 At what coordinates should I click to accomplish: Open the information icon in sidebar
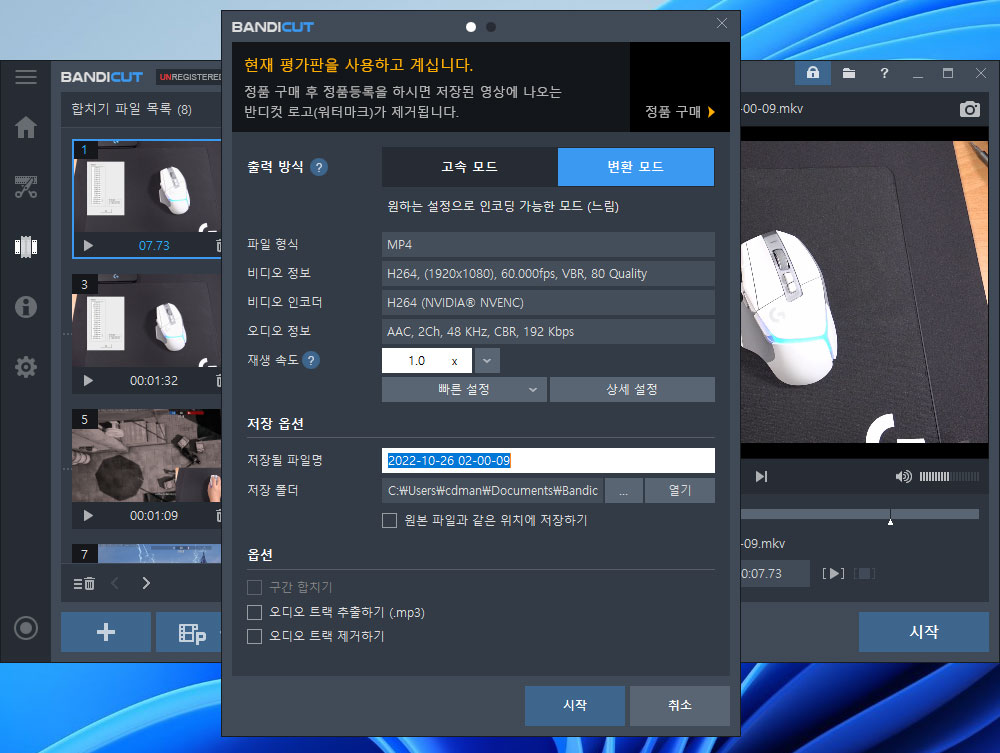[x=26, y=307]
